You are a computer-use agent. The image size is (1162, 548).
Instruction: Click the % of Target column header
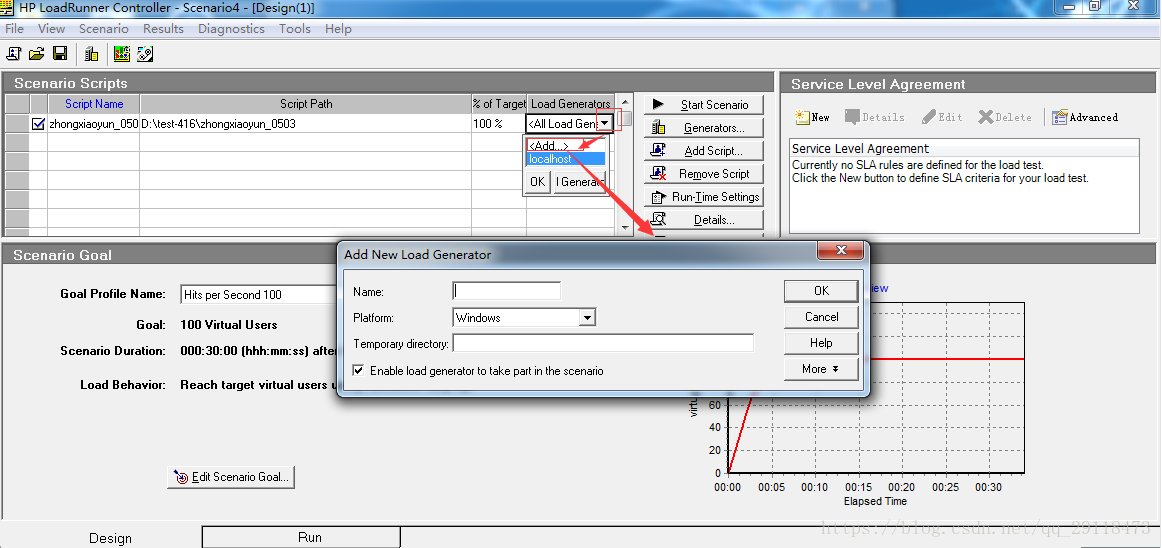click(x=499, y=104)
